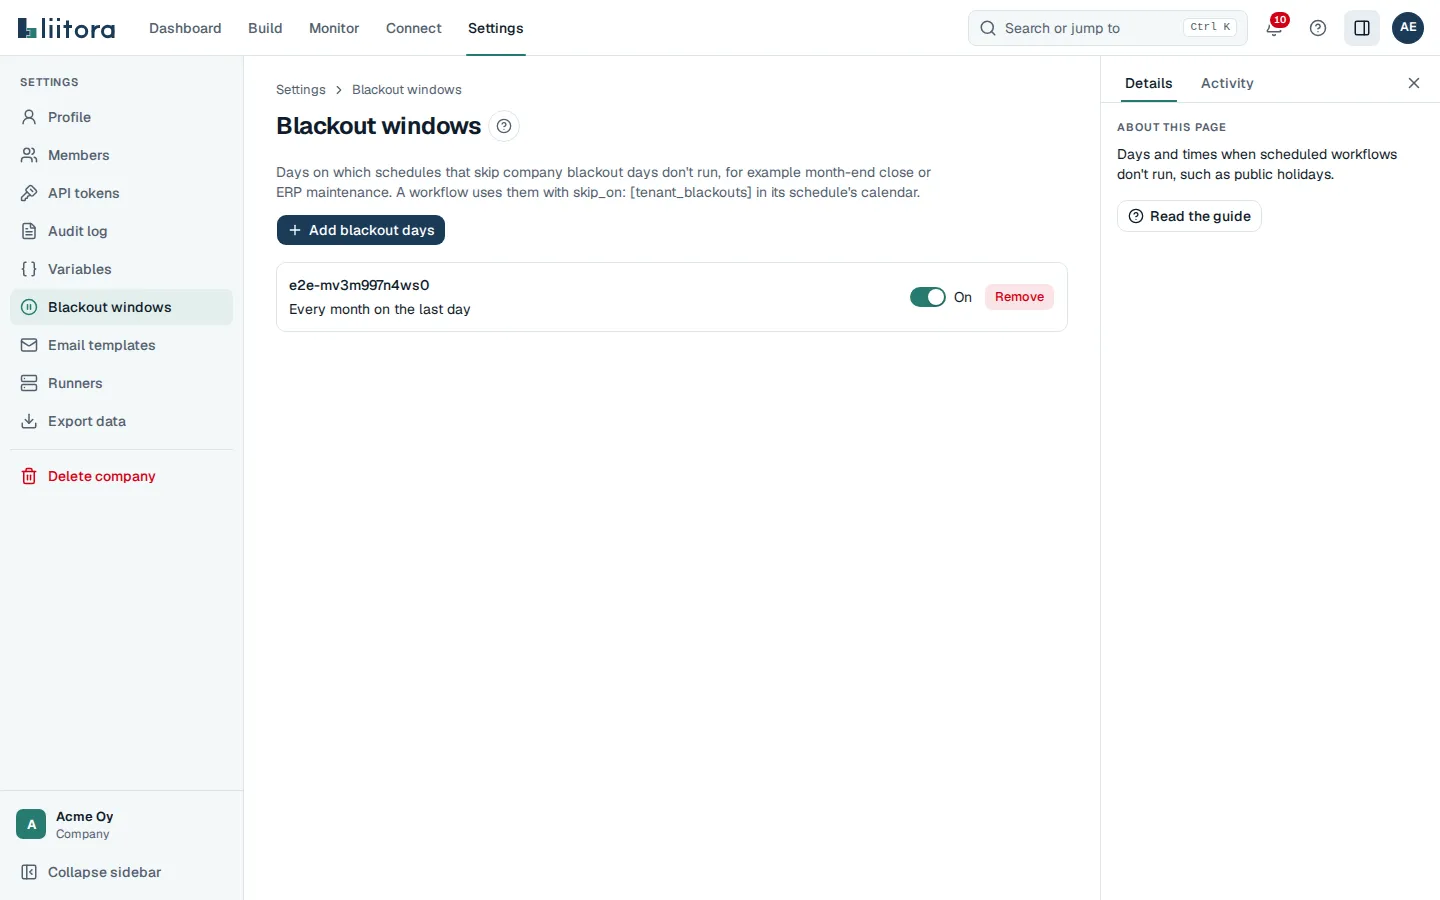
Task: Click the e2e-mv3m997n4ws0 entry name
Action: (359, 285)
